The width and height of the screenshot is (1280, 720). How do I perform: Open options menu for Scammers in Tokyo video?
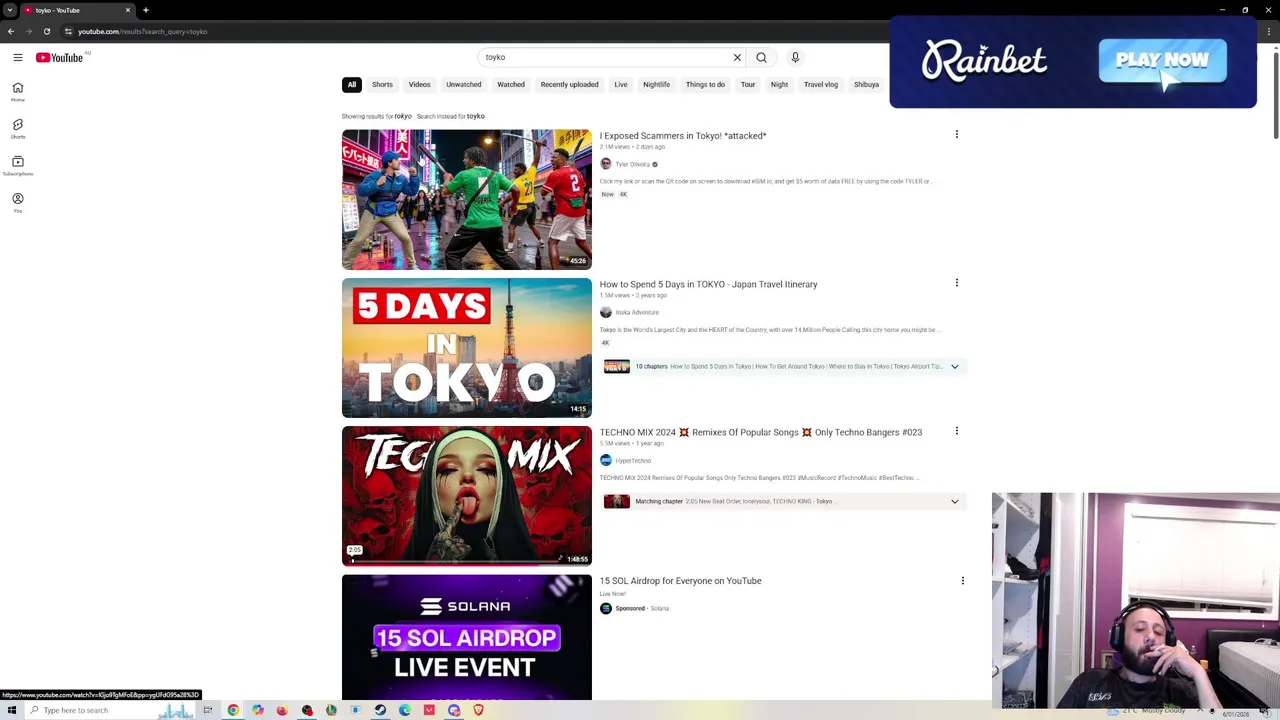coord(957,134)
